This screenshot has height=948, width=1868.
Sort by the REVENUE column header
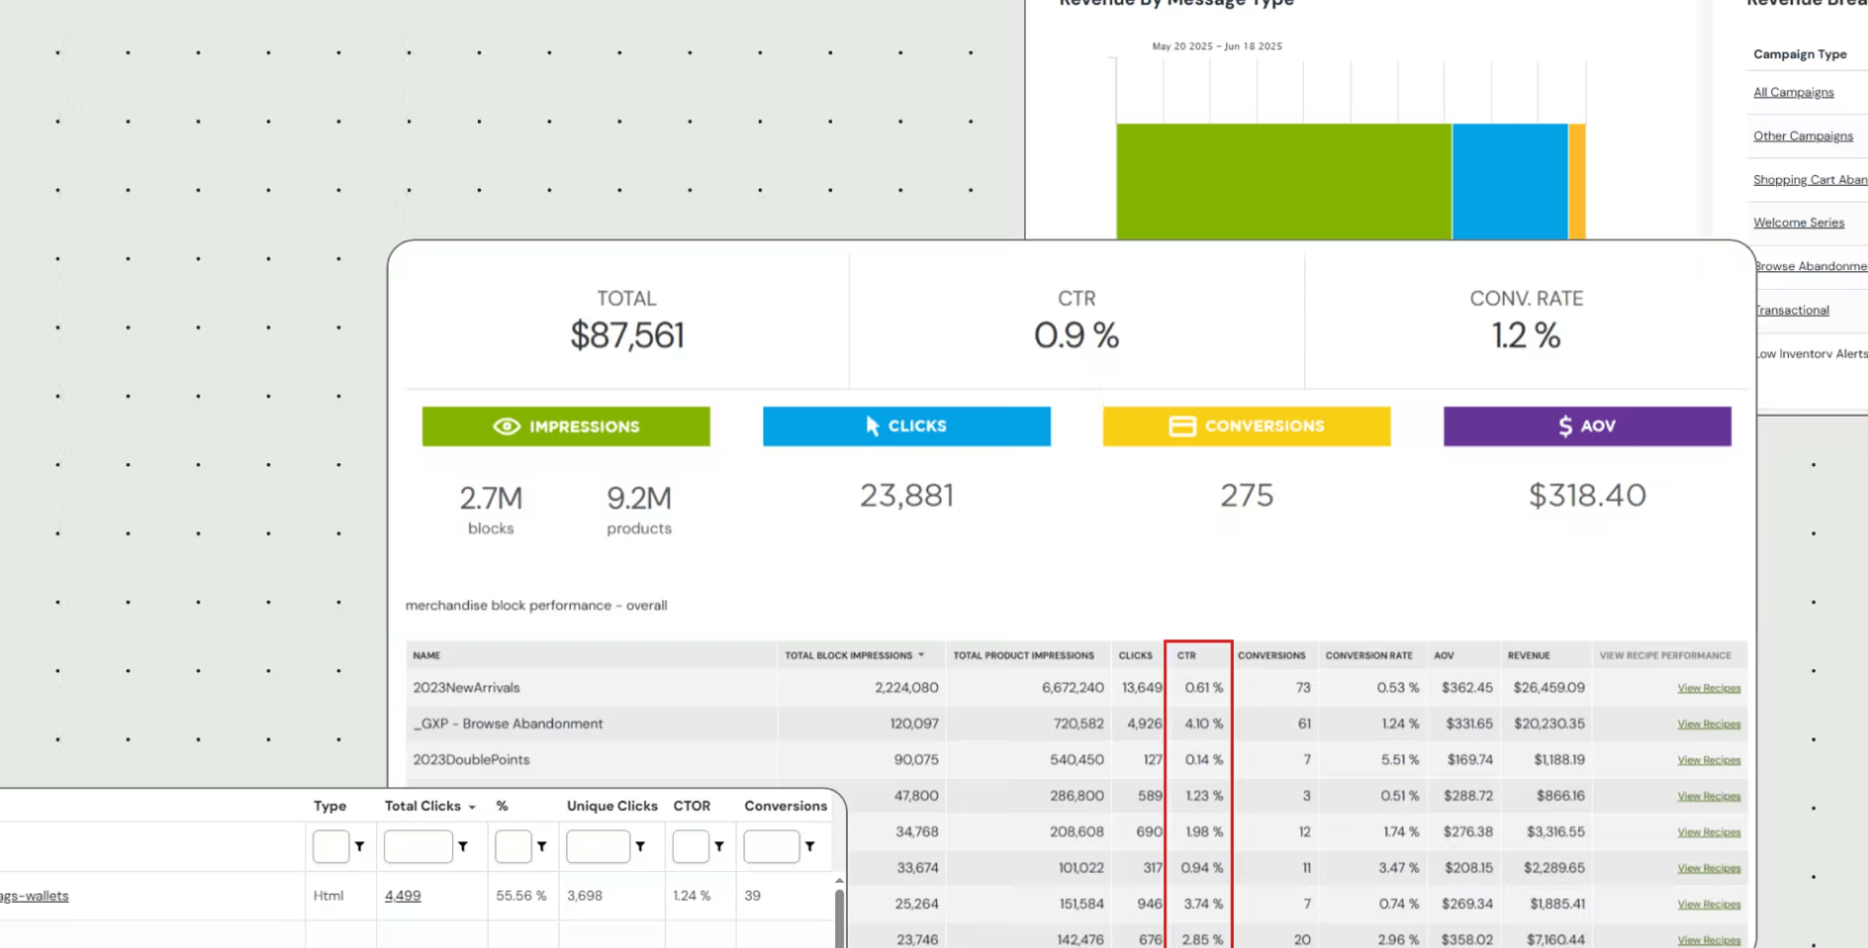[1529, 656]
